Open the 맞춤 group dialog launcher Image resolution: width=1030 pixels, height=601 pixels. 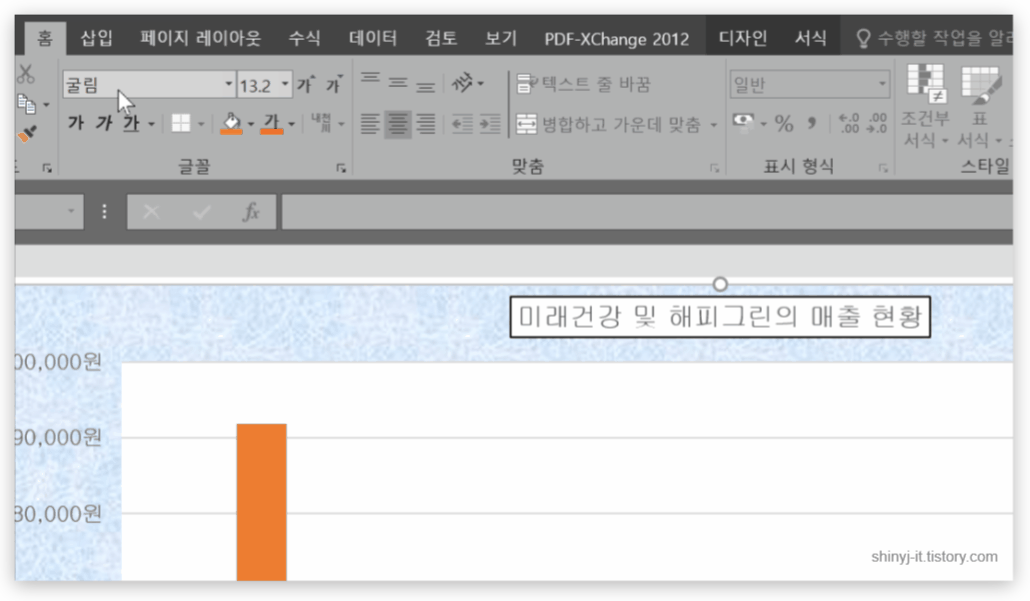pos(714,168)
